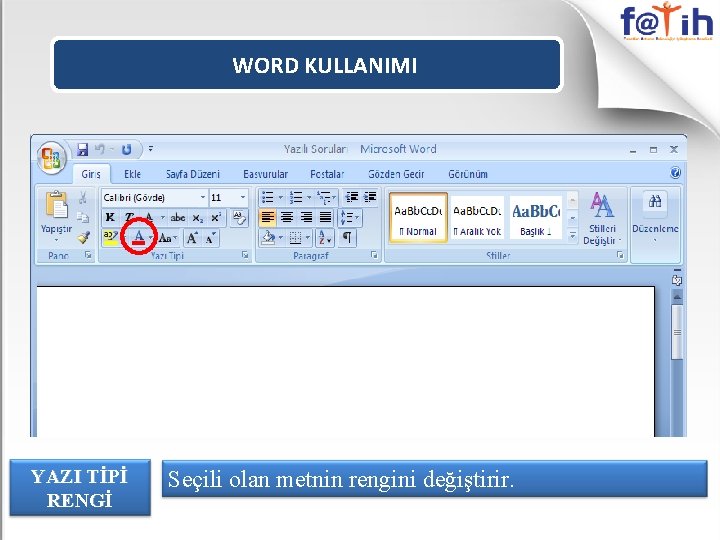Click the Copy icon

click(x=83, y=217)
